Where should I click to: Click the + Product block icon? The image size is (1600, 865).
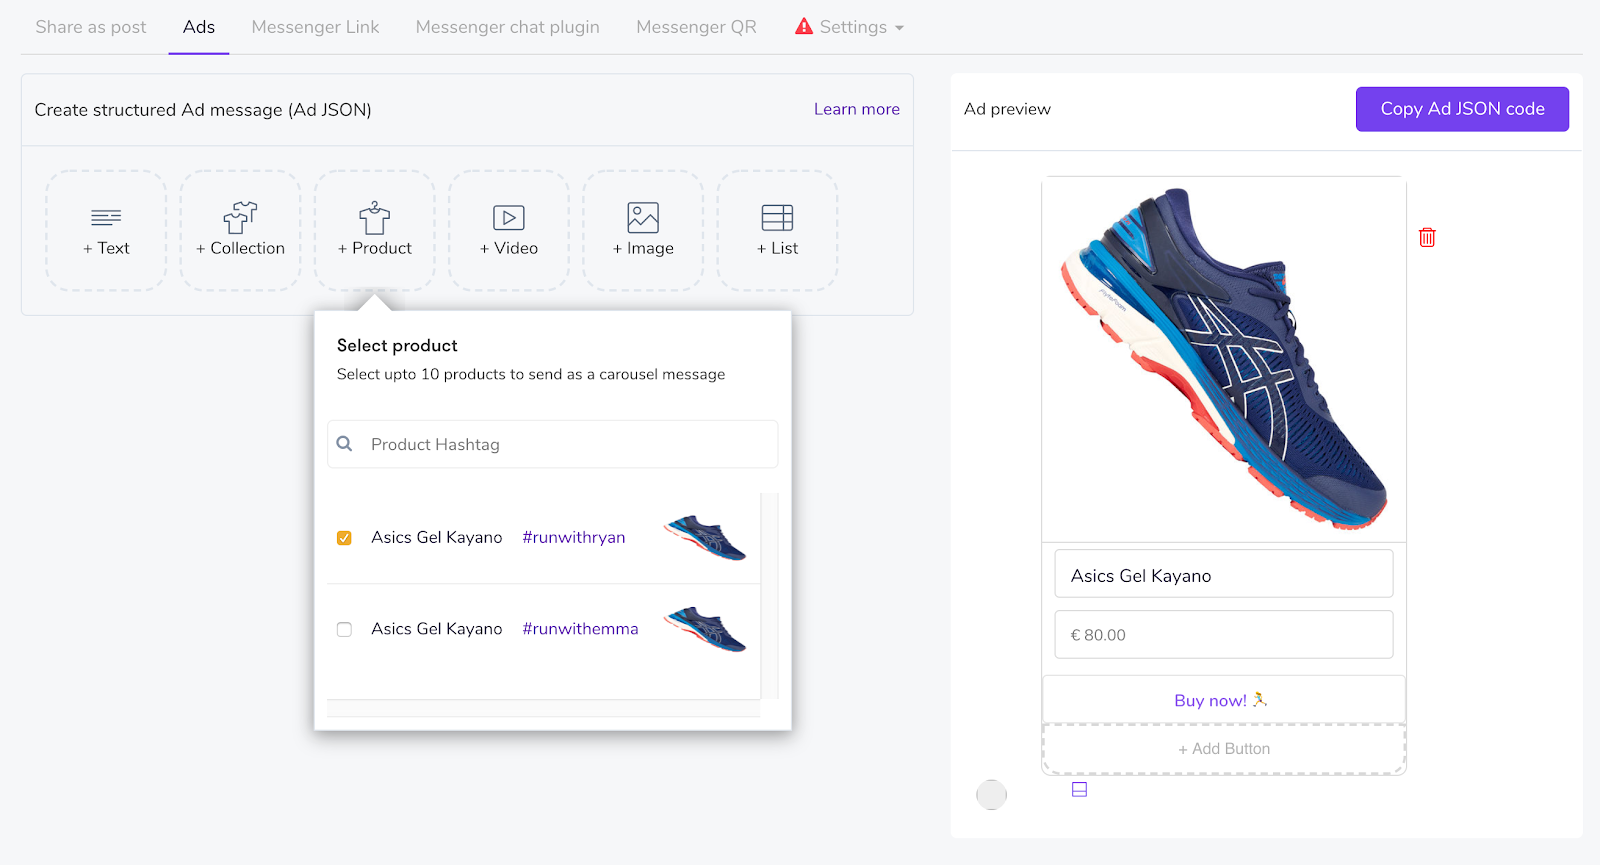coord(375,218)
